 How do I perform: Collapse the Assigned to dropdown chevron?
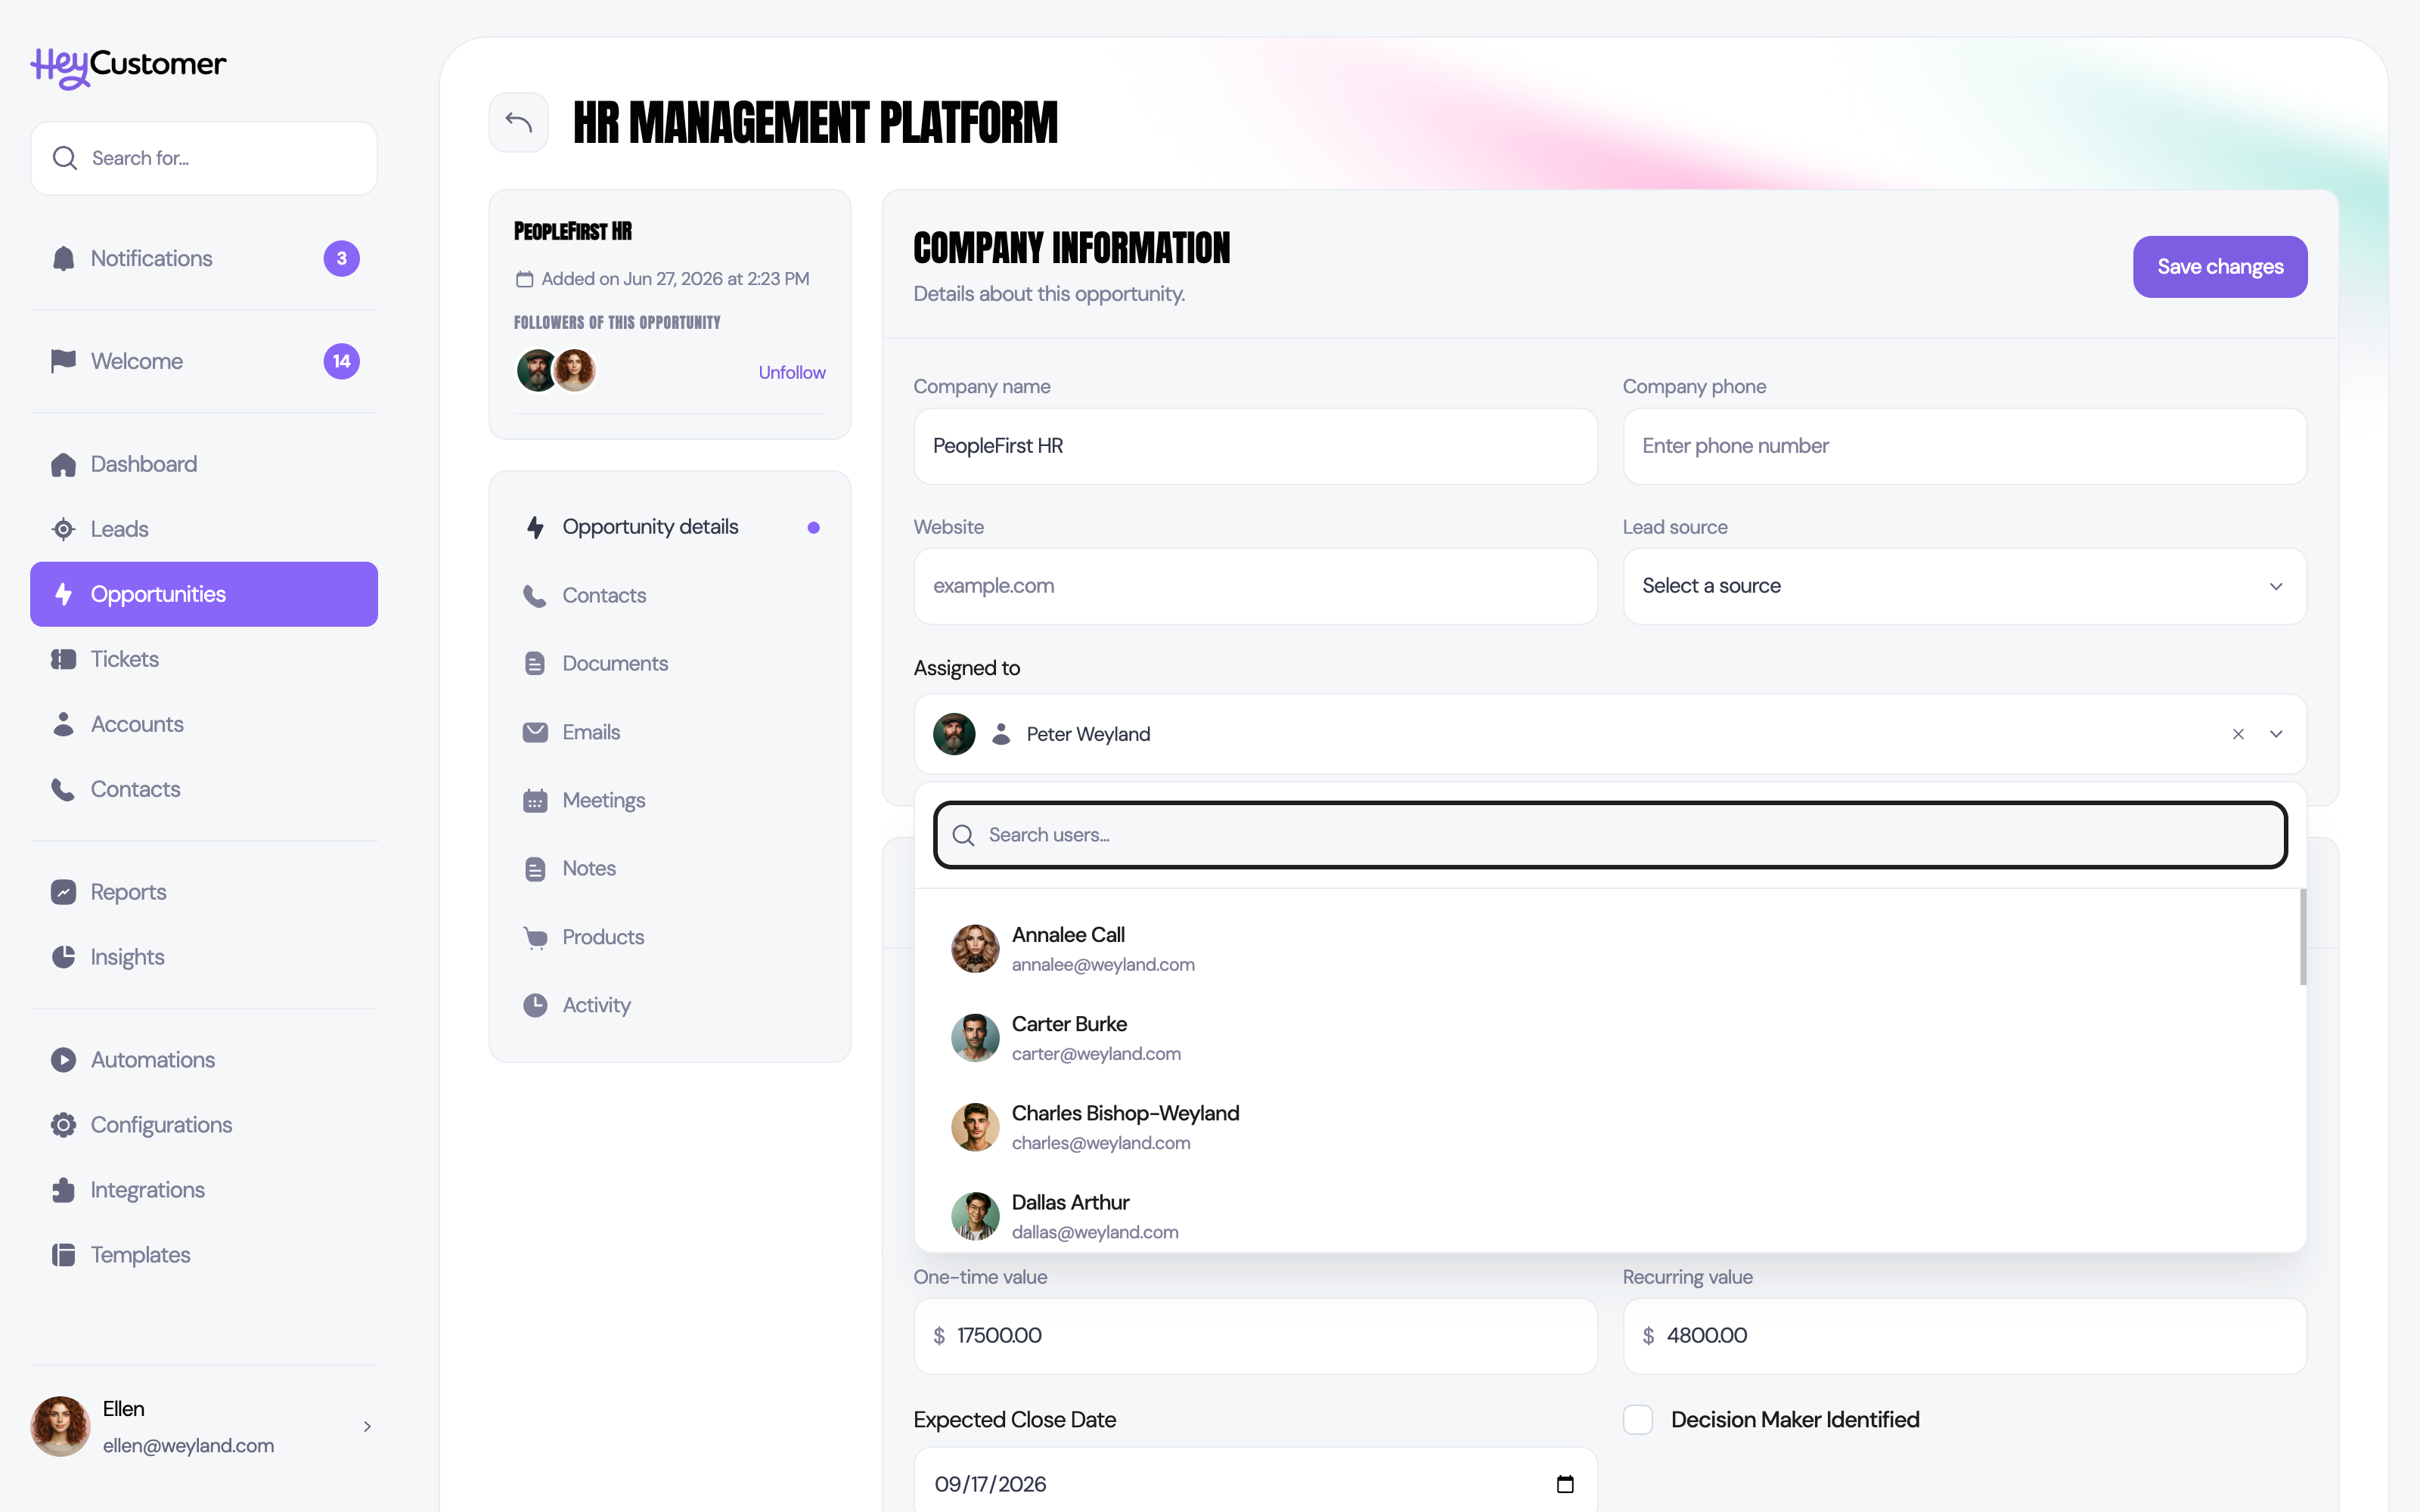pyautogui.click(x=2276, y=734)
